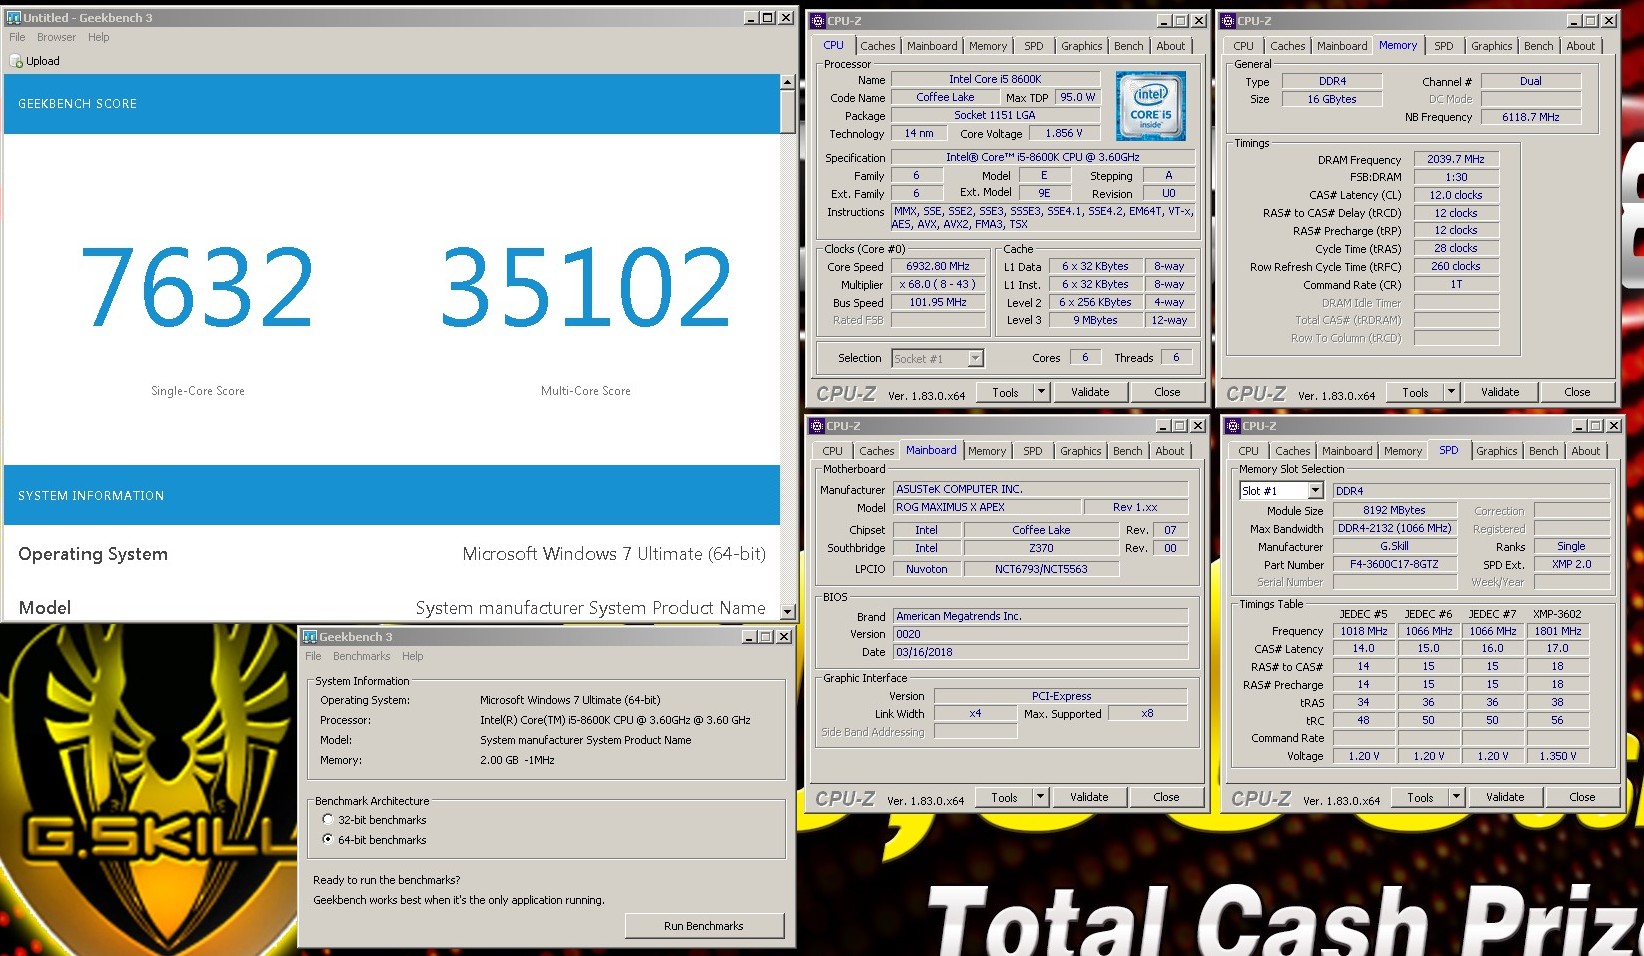Click the Part Number F4-3600C17-8GTZ field
The width and height of the screenshot is (1644, 956).
click(1394, 564)
